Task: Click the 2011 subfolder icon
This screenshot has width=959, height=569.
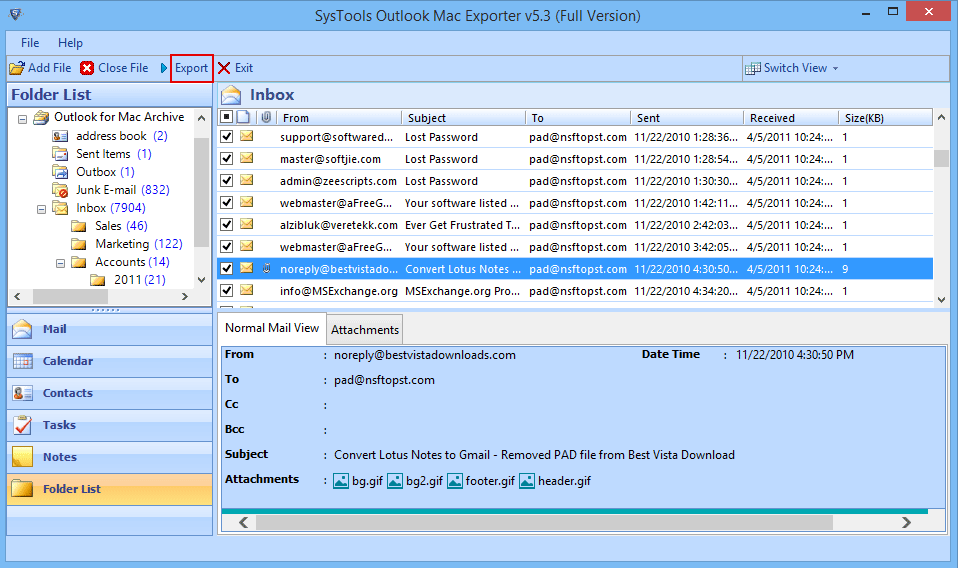Action: coord(97,280)
